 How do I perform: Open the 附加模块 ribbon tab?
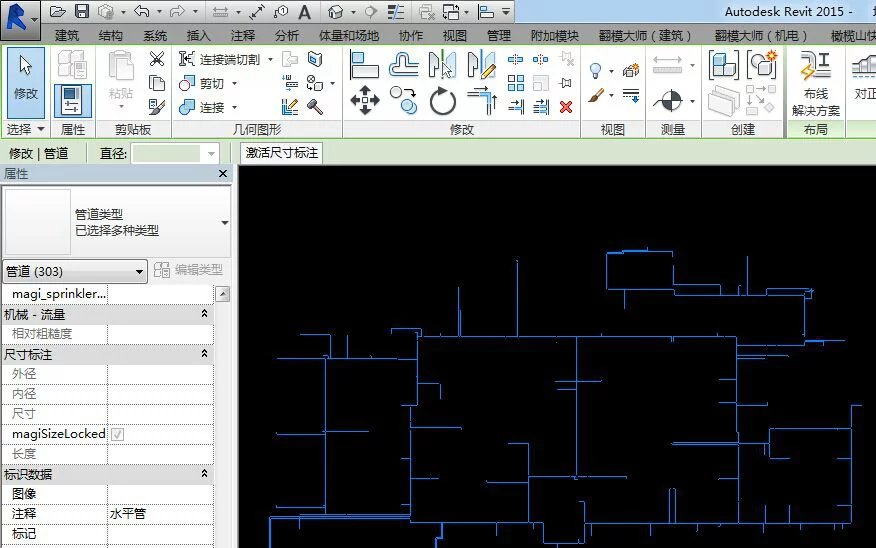pyautogui.click(x=554, y=36)
